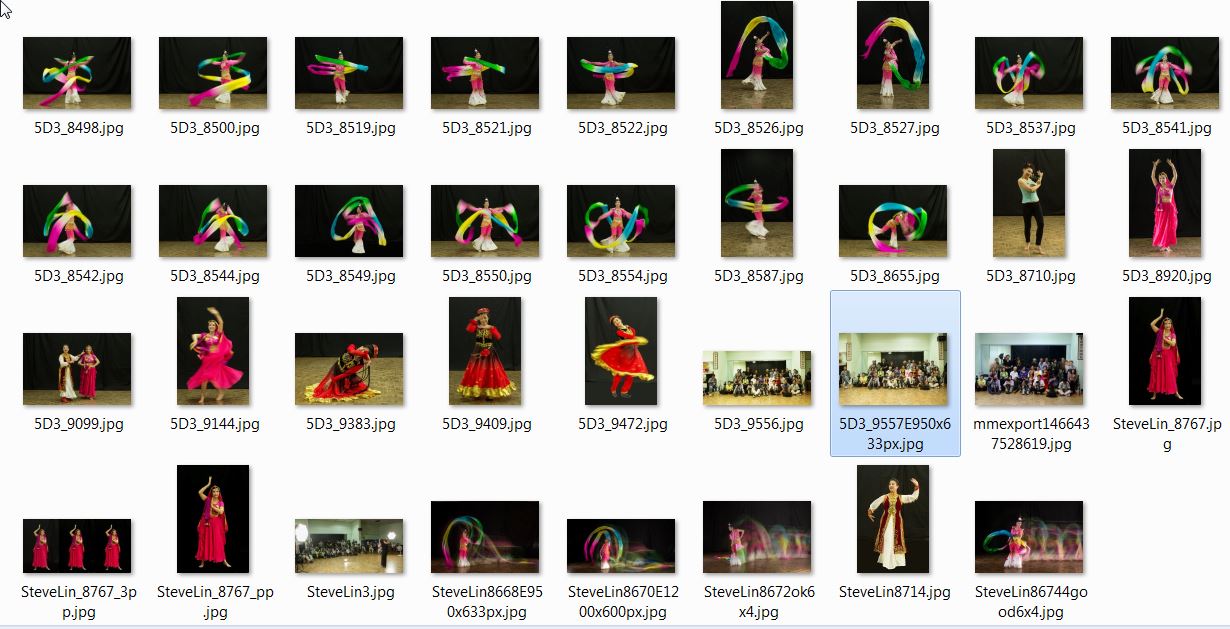
Task: Click the 5D3_8549.jpg file
Action: (x=349, y=222)
